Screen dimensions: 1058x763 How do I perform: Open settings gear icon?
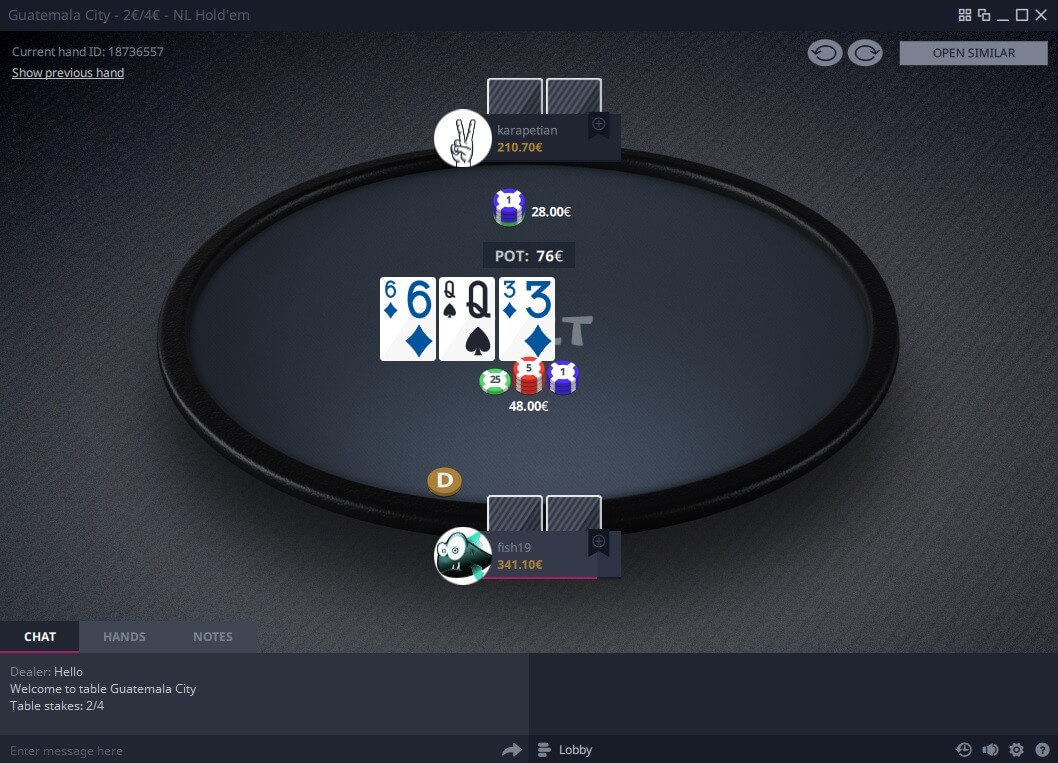click(x=1016, y=750)
